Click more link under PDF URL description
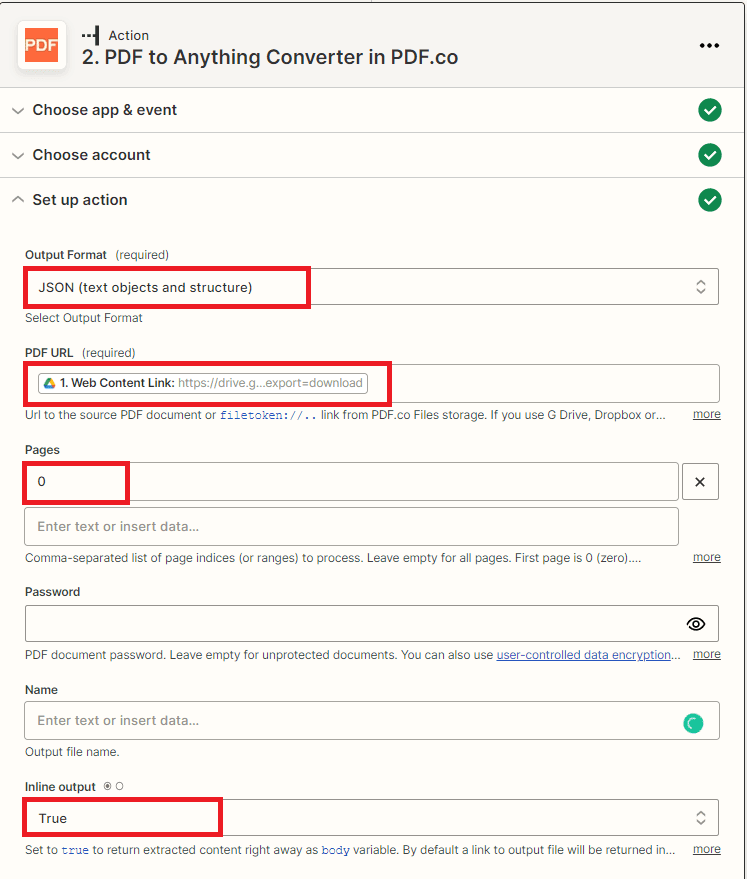Viewport: 747px width, 879px height. [x=706, y=414]
